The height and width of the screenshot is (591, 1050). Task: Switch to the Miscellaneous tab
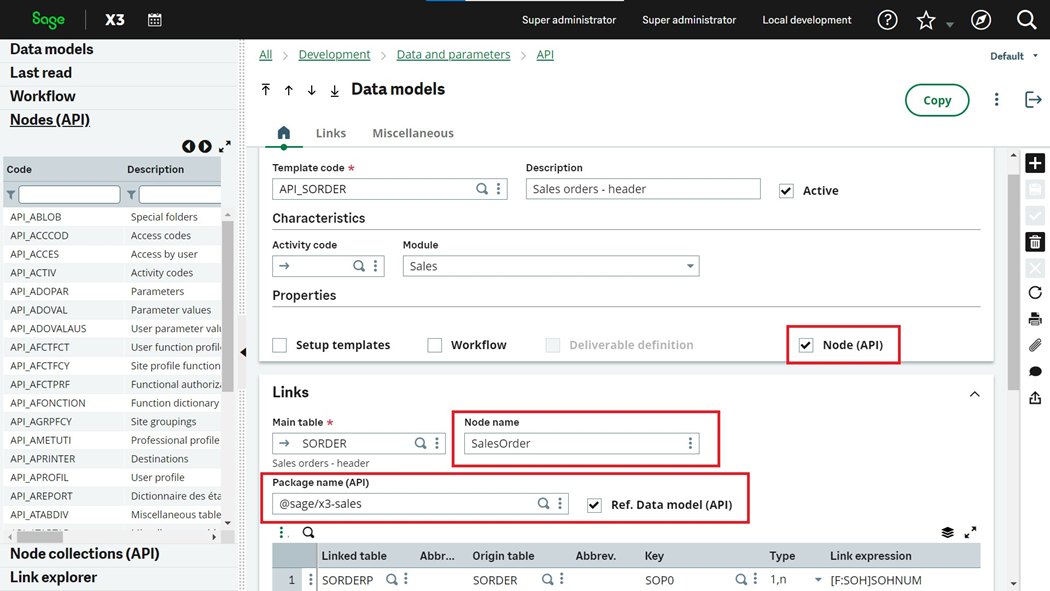(412, 133)
